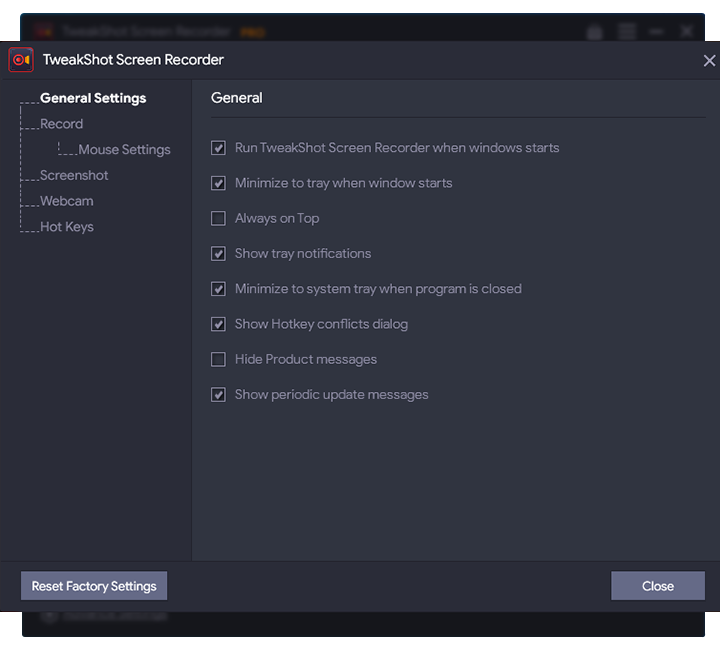The width and height of the screenshot is (720, 659).
Task: Disable Show Hotkey conflicts dialog
Action: point(218,324)
